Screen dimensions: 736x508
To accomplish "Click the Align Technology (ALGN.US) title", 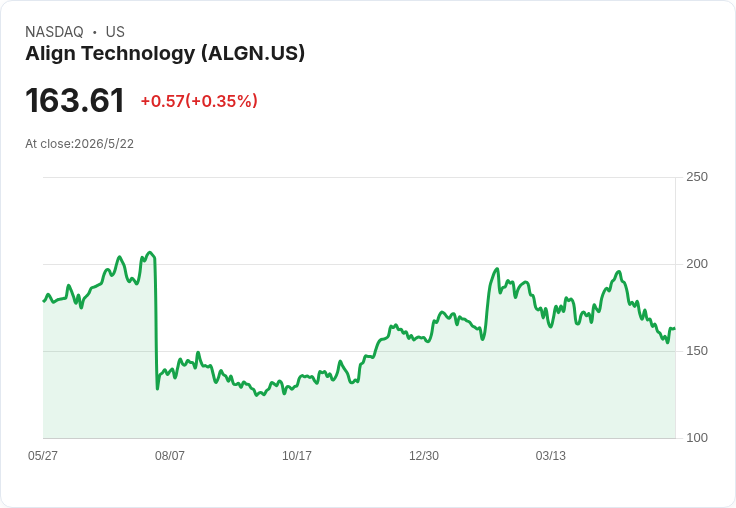I will point(165,53).
